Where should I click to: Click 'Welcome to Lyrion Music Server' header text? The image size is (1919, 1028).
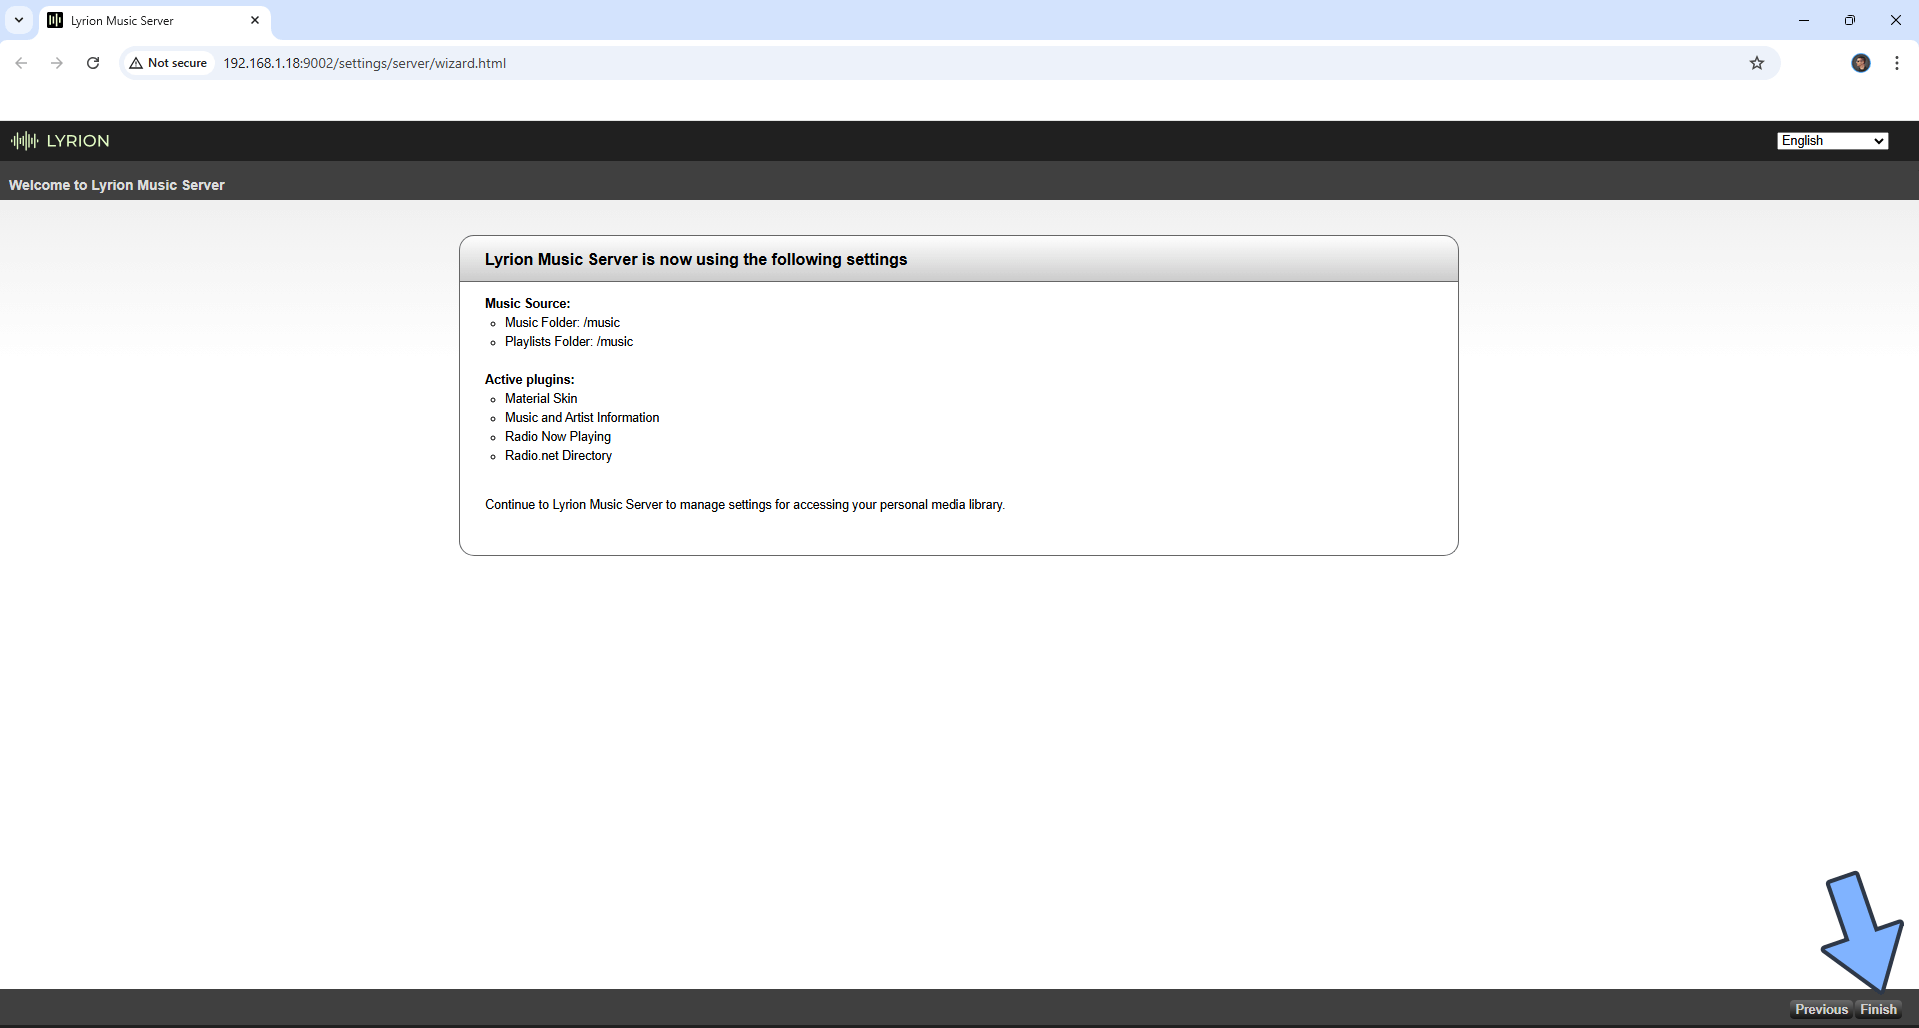[117, 185]
